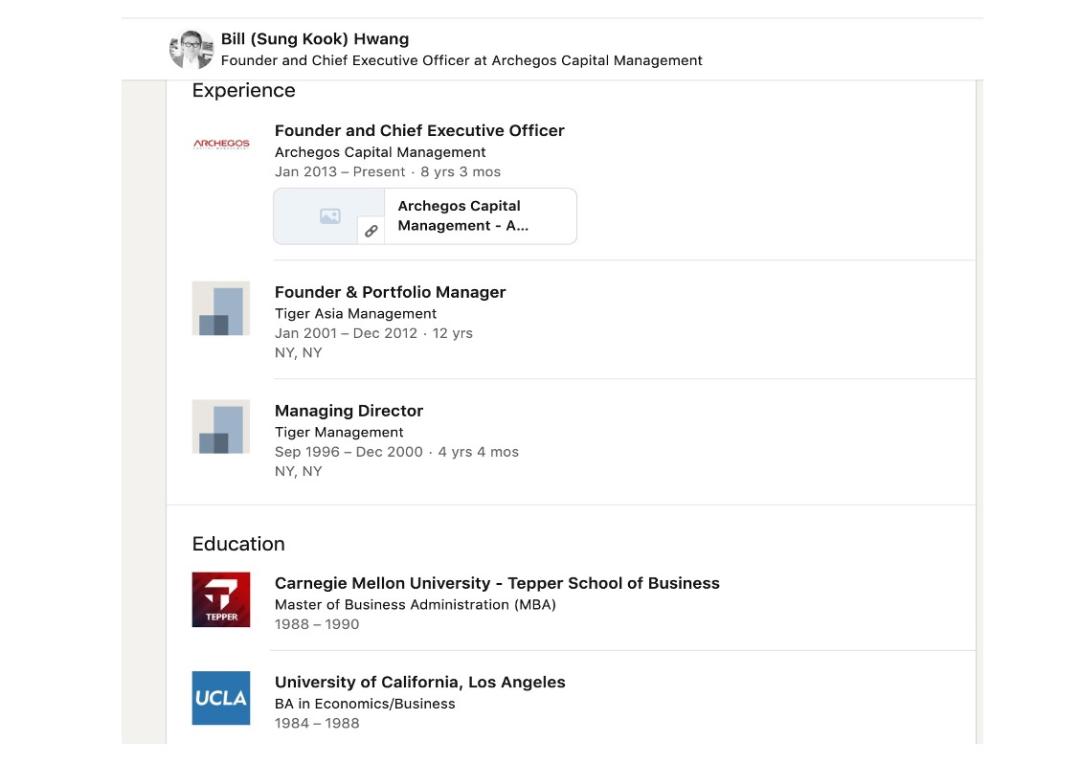Click Archegos Capital Management company name
Image resolution: width=1080 pixels, height=764 pixels.
[380, 152]
